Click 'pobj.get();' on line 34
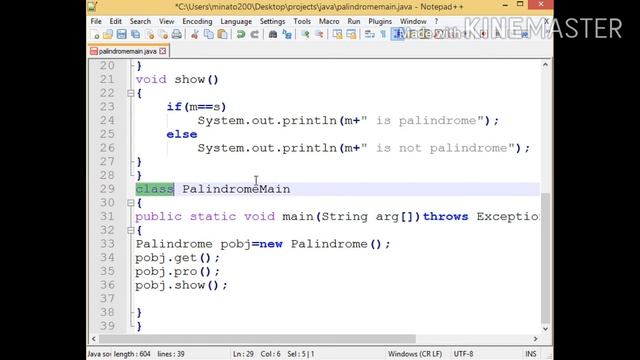Image resolution: width=640 pixels, height=360 pixels. 178,258
